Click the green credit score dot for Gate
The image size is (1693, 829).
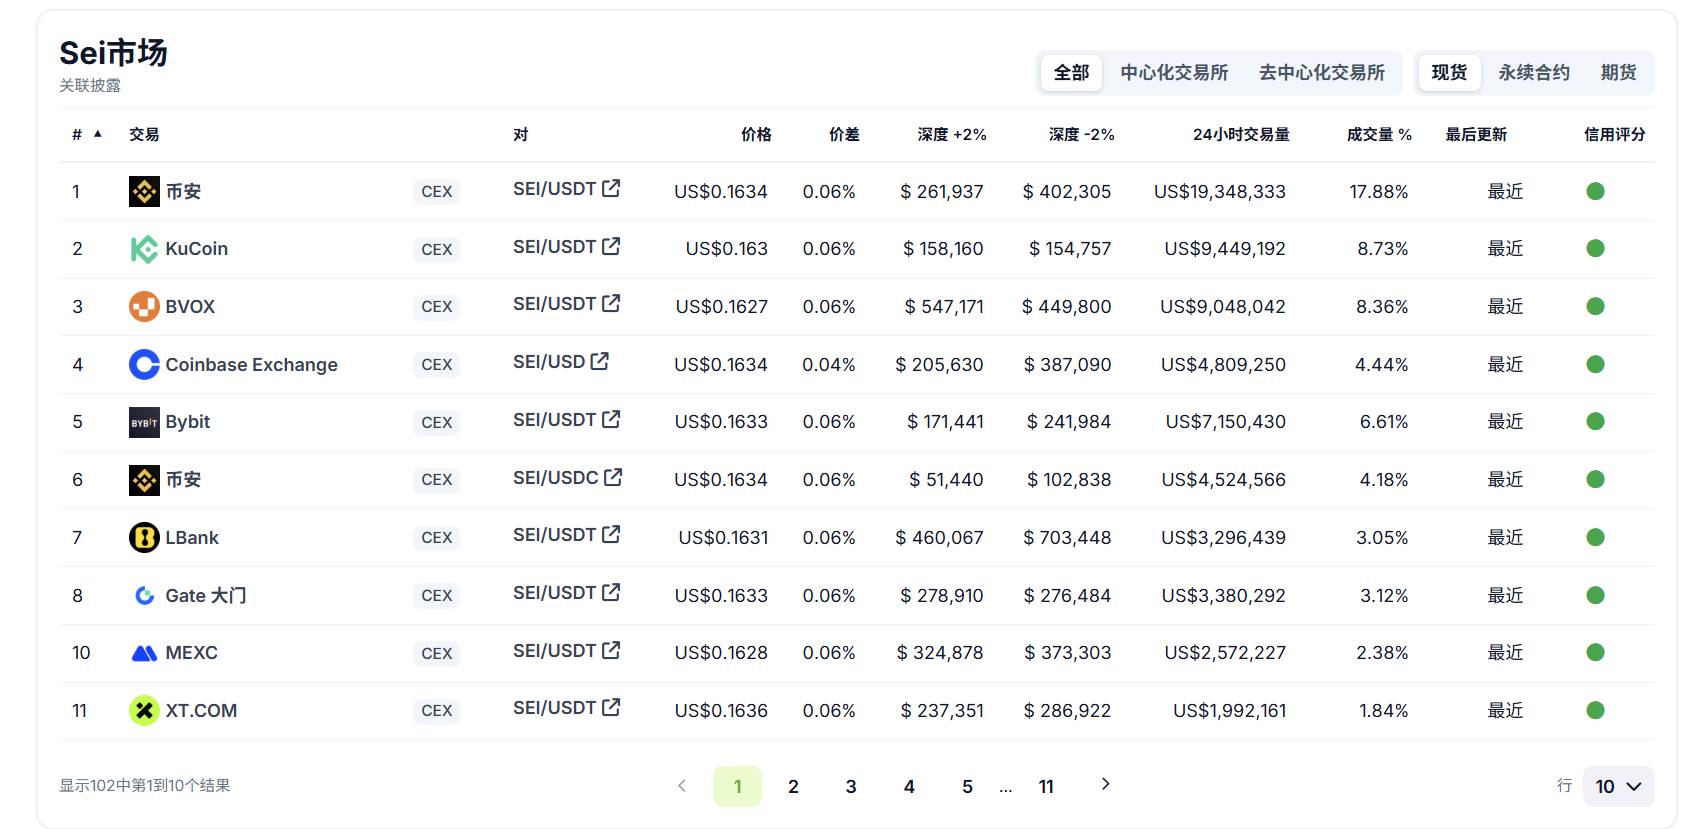[1595, 596]
